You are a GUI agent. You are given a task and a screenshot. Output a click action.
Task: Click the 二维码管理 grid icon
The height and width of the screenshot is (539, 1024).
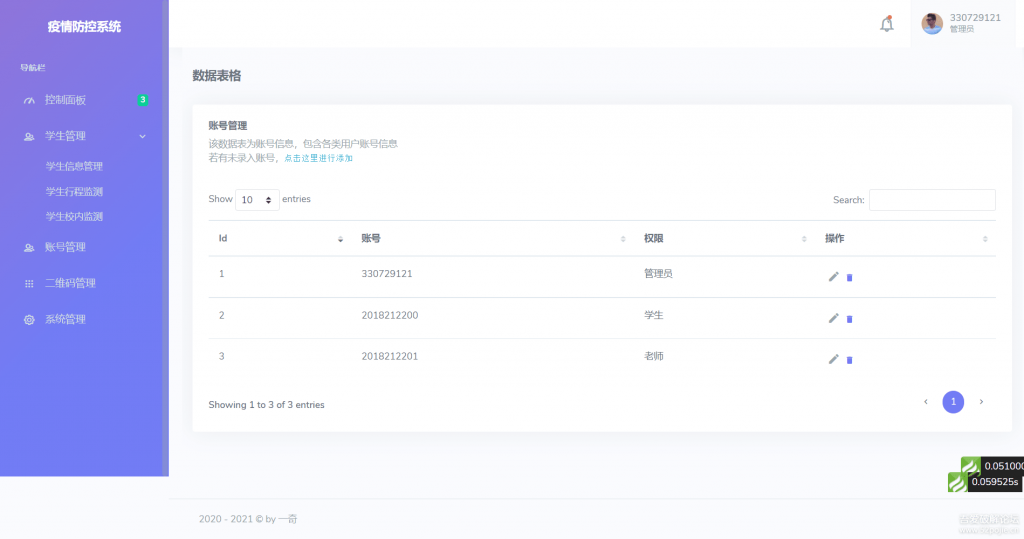(29, 284)
